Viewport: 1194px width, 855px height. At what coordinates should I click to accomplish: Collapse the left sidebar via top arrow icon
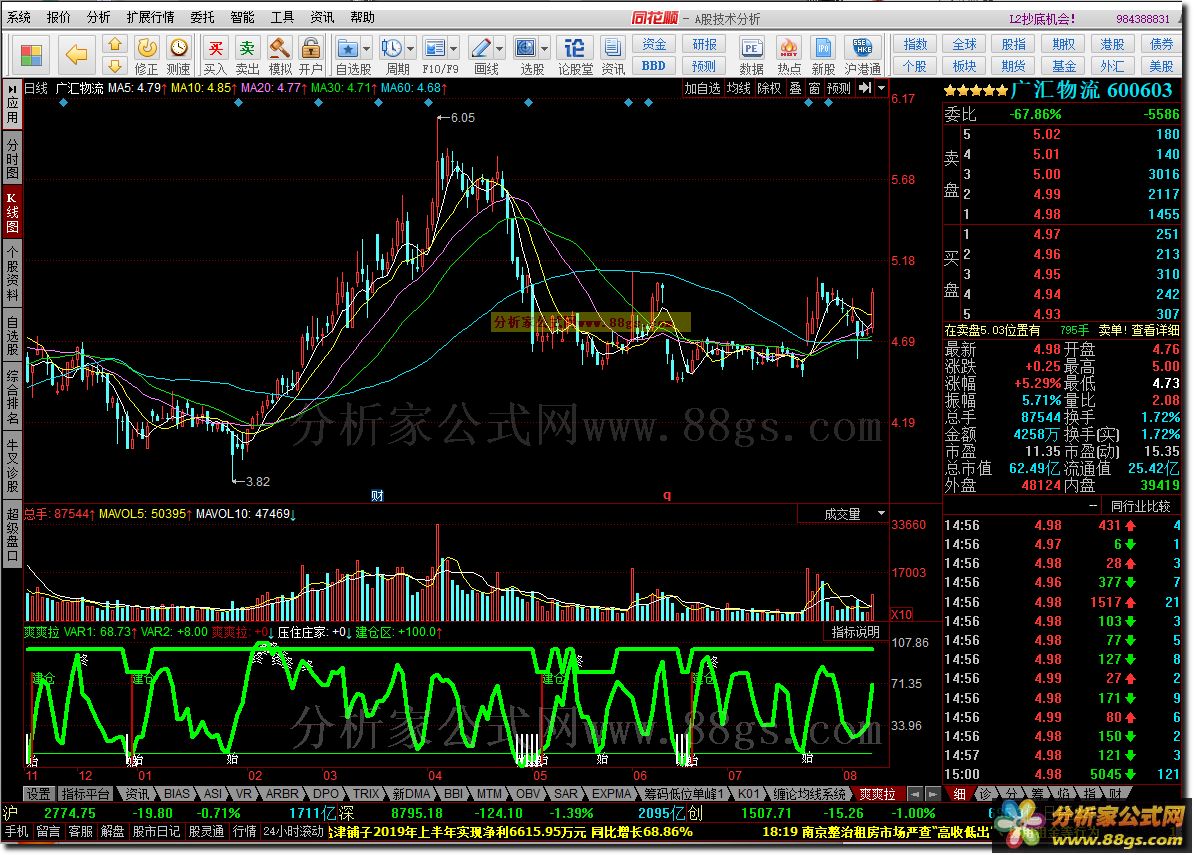[x=12, y=88]
